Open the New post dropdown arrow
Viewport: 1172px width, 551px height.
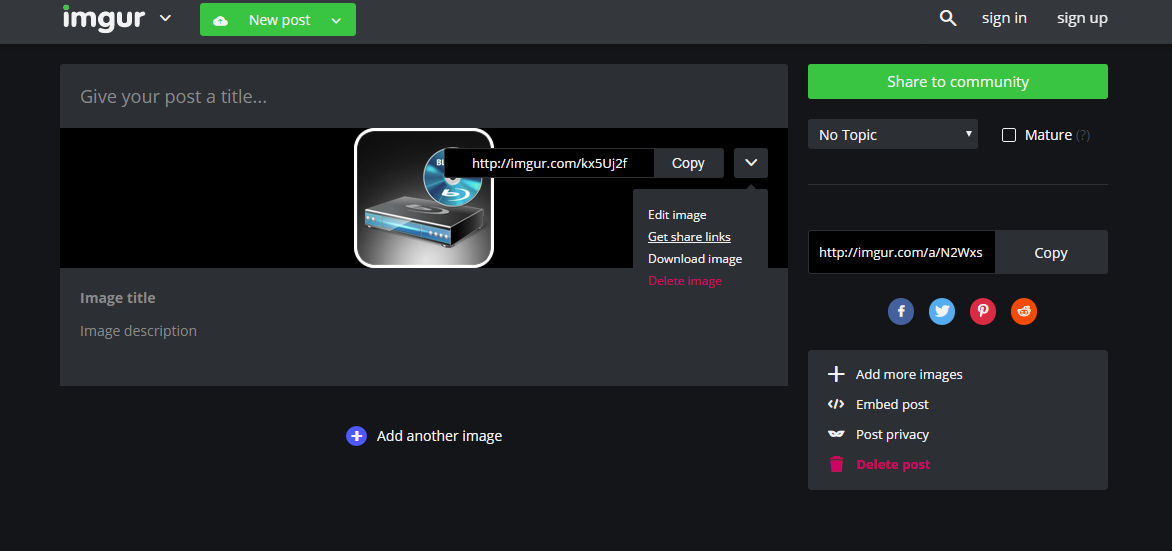point(336,21)
